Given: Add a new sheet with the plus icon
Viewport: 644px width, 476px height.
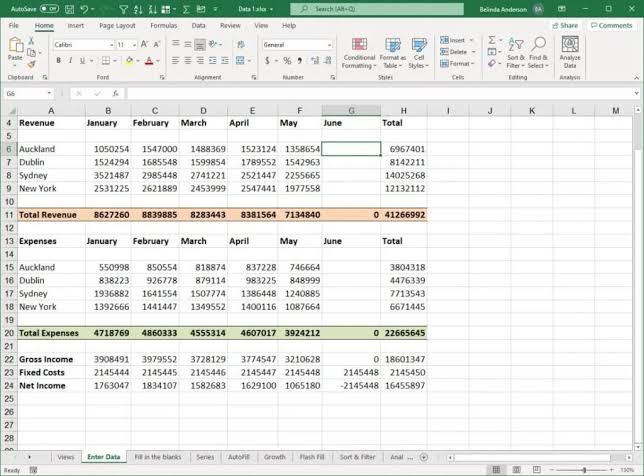Looking at the screenshot, I should [424, 457].
